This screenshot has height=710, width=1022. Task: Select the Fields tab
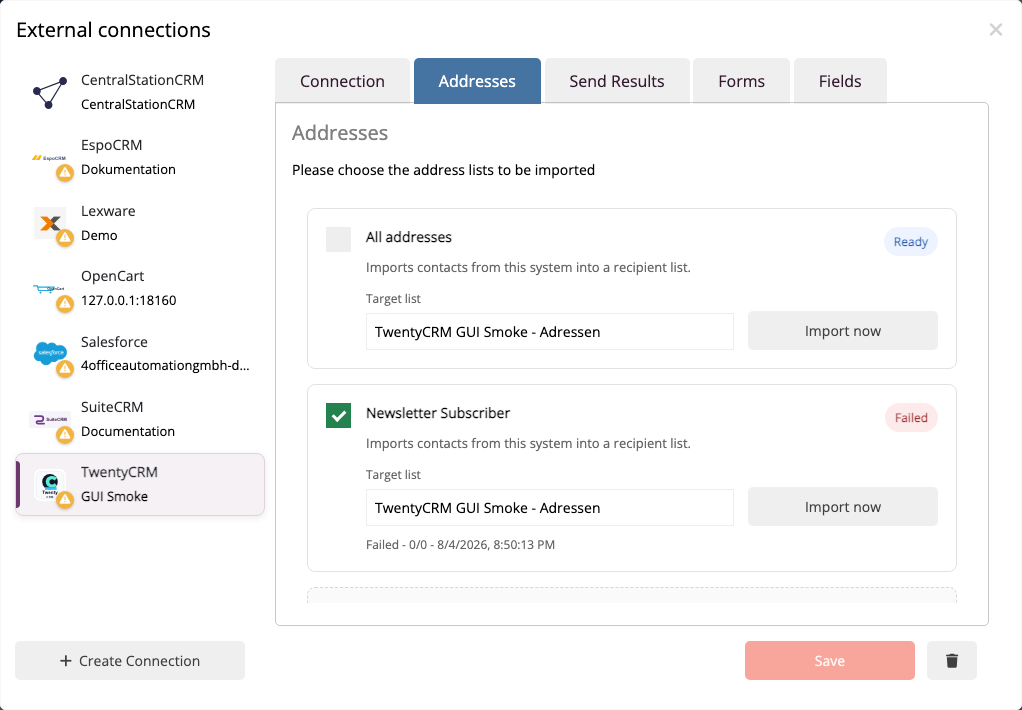(x=840, y=81)
